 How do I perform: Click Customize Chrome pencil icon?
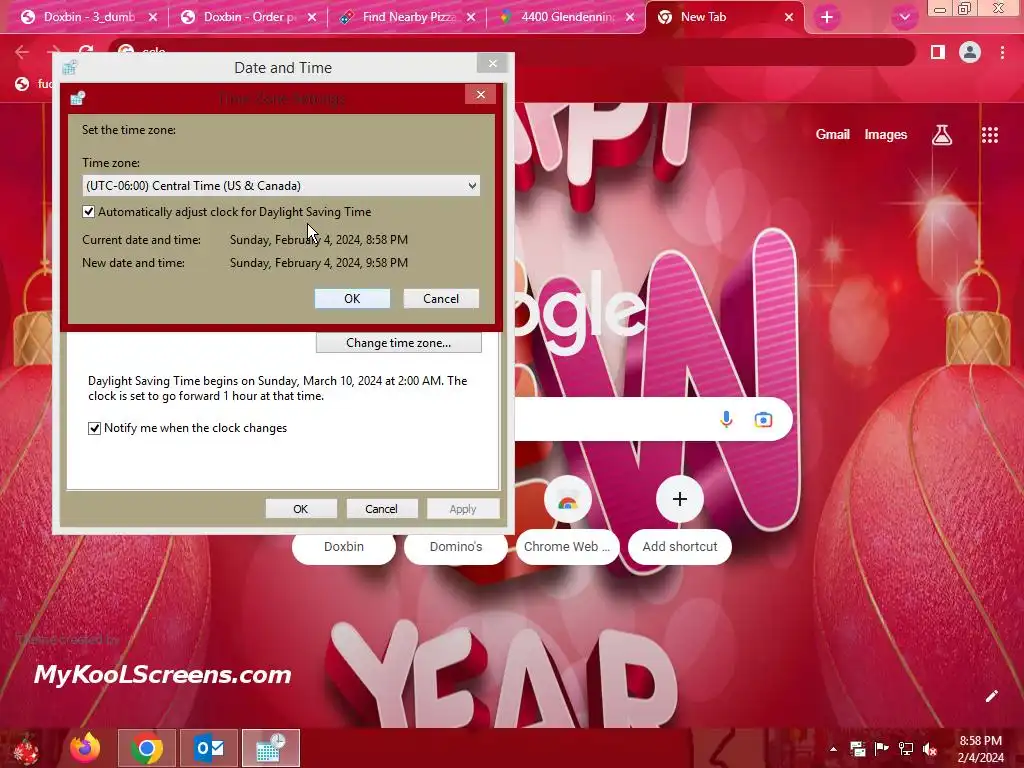(991, 696)
